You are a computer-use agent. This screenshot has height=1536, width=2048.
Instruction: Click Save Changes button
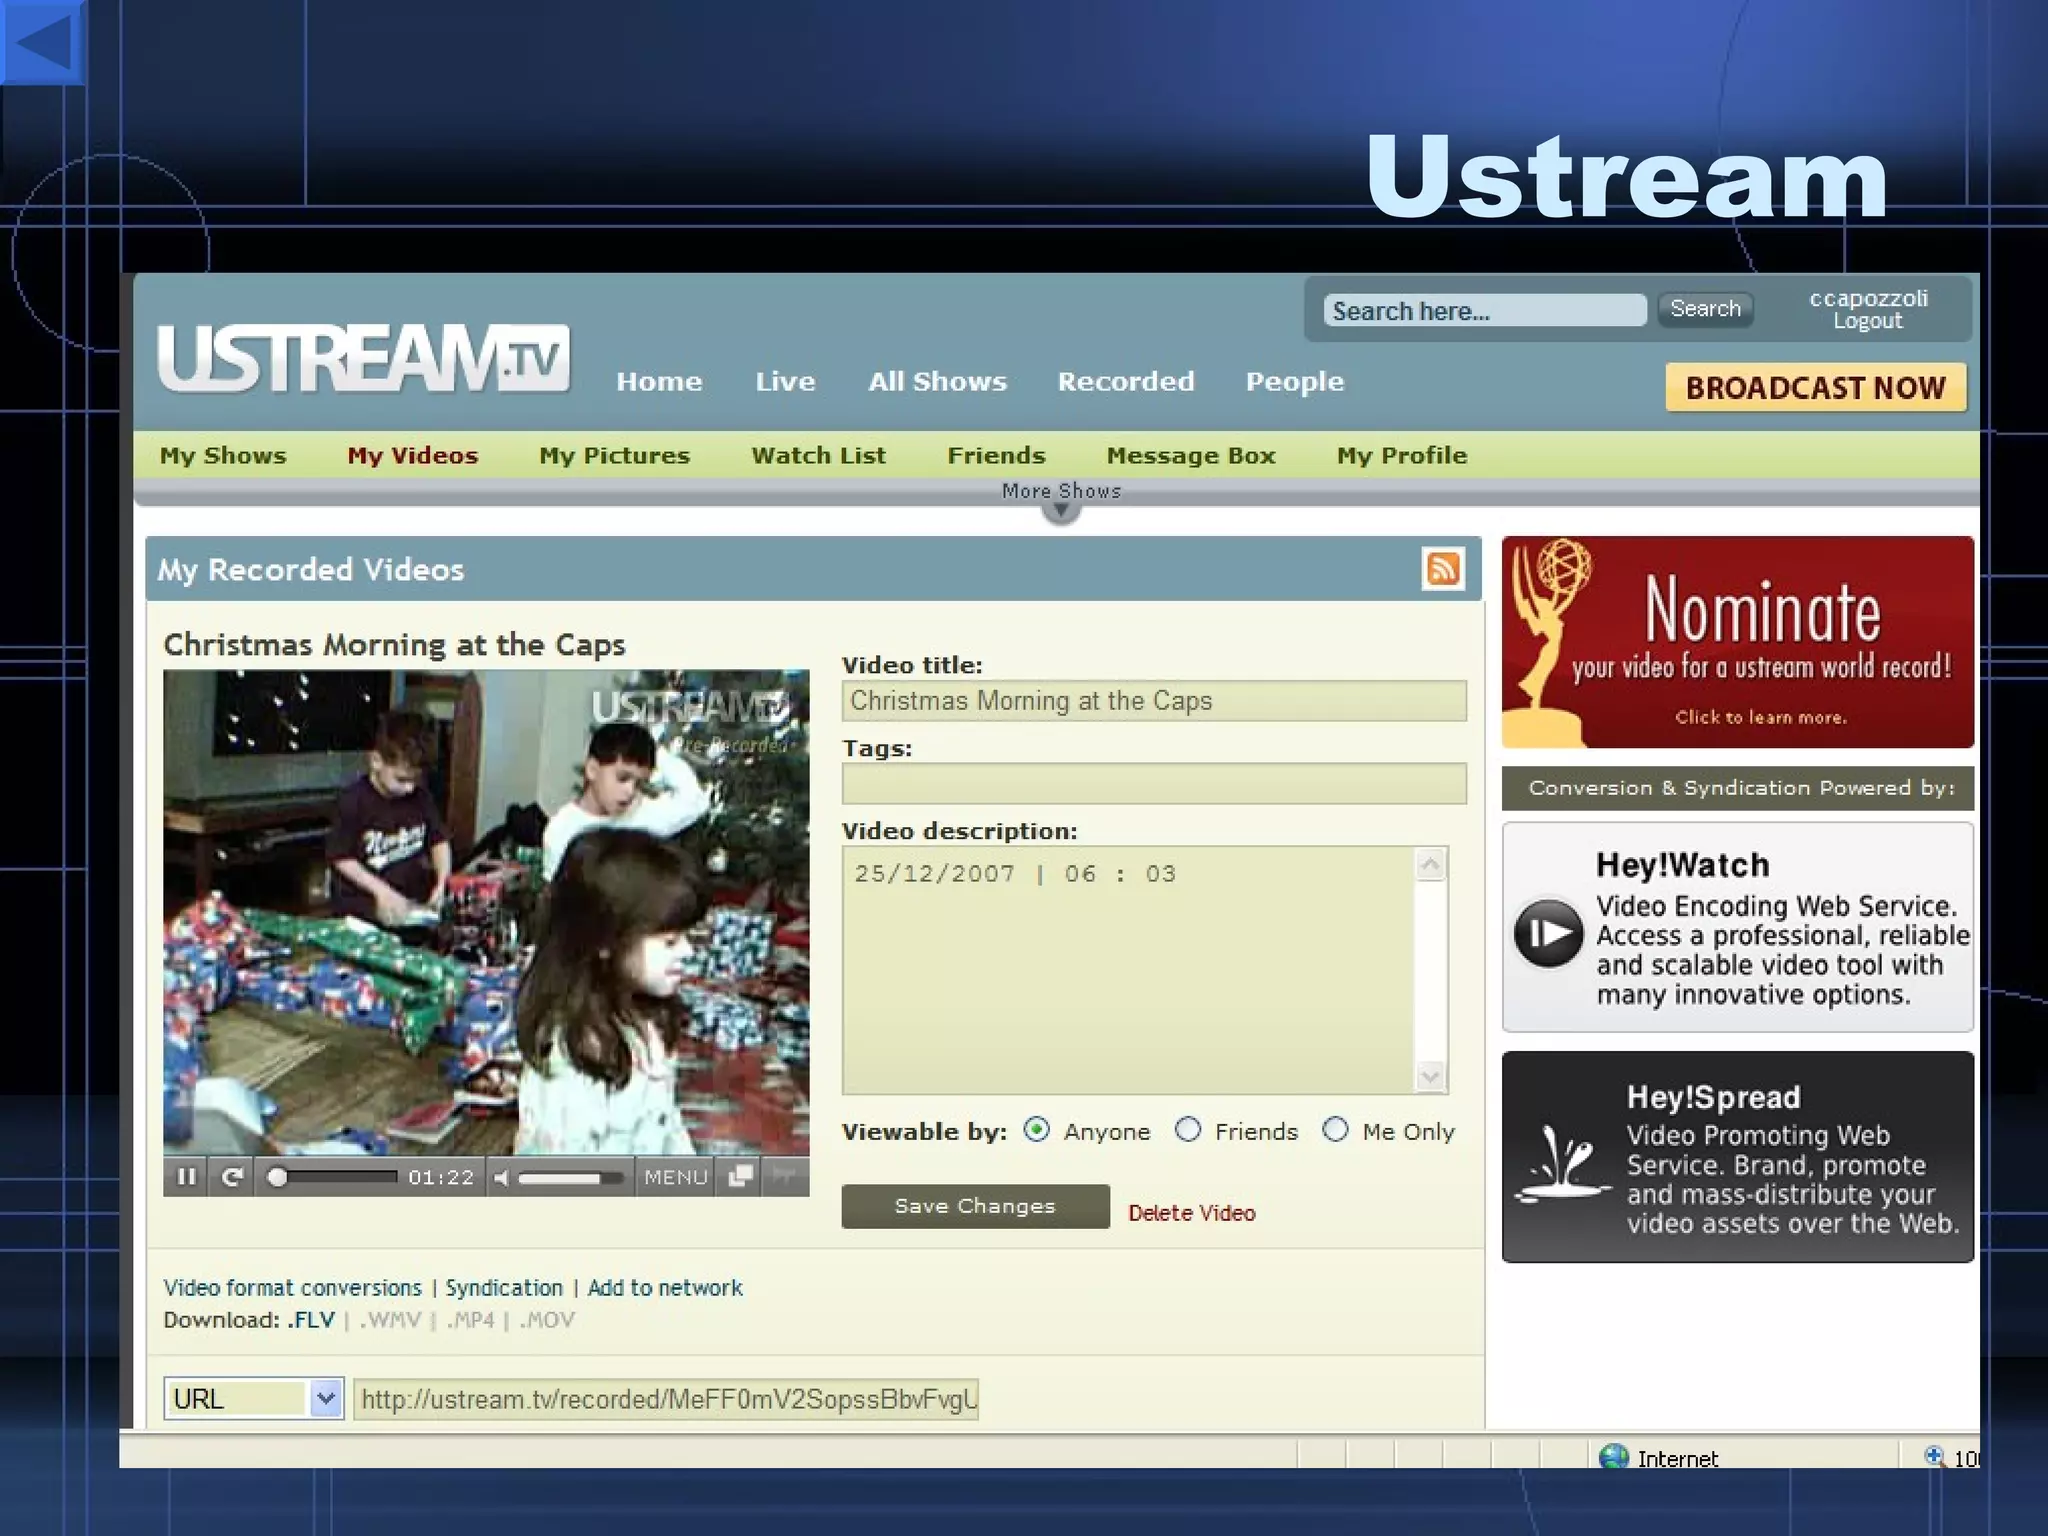(975, 1206)
